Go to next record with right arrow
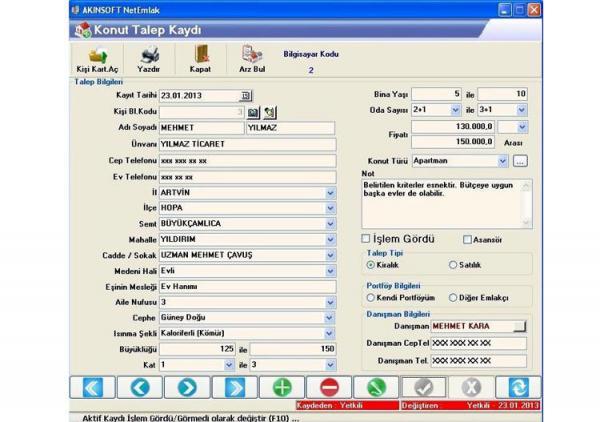600x422 pixels. (187, 387)
